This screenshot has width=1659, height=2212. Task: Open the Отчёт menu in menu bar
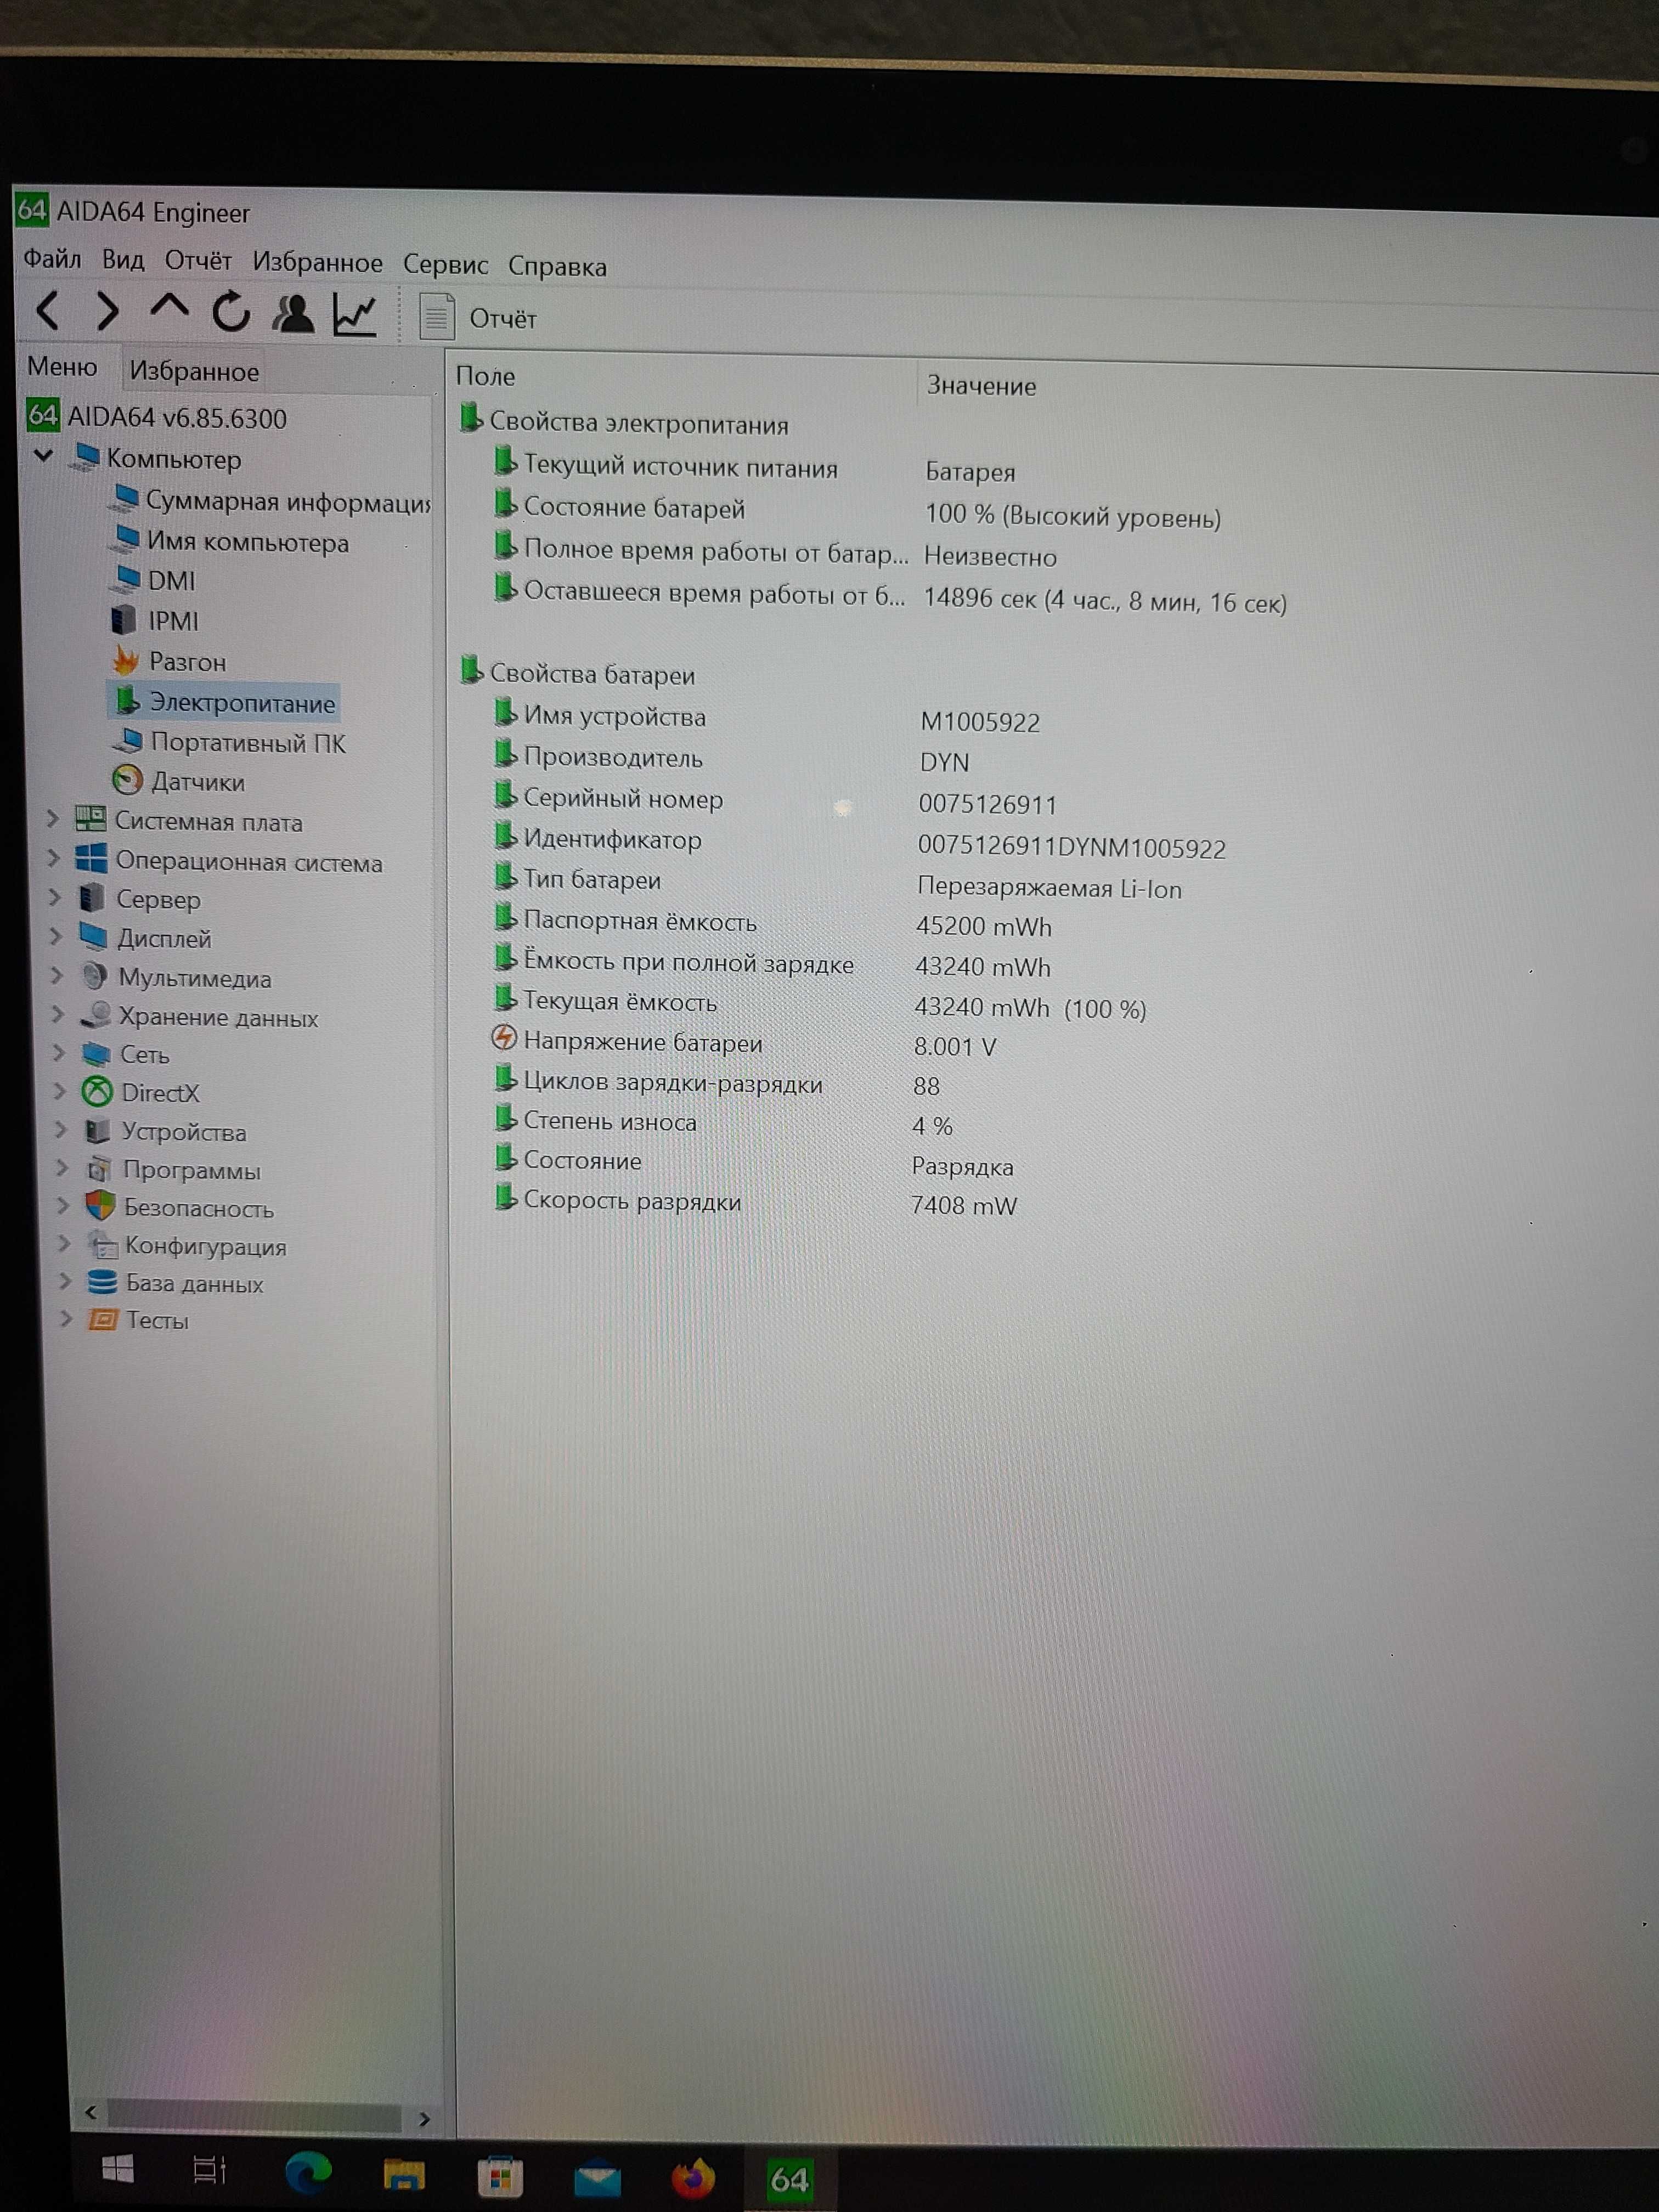198,261
